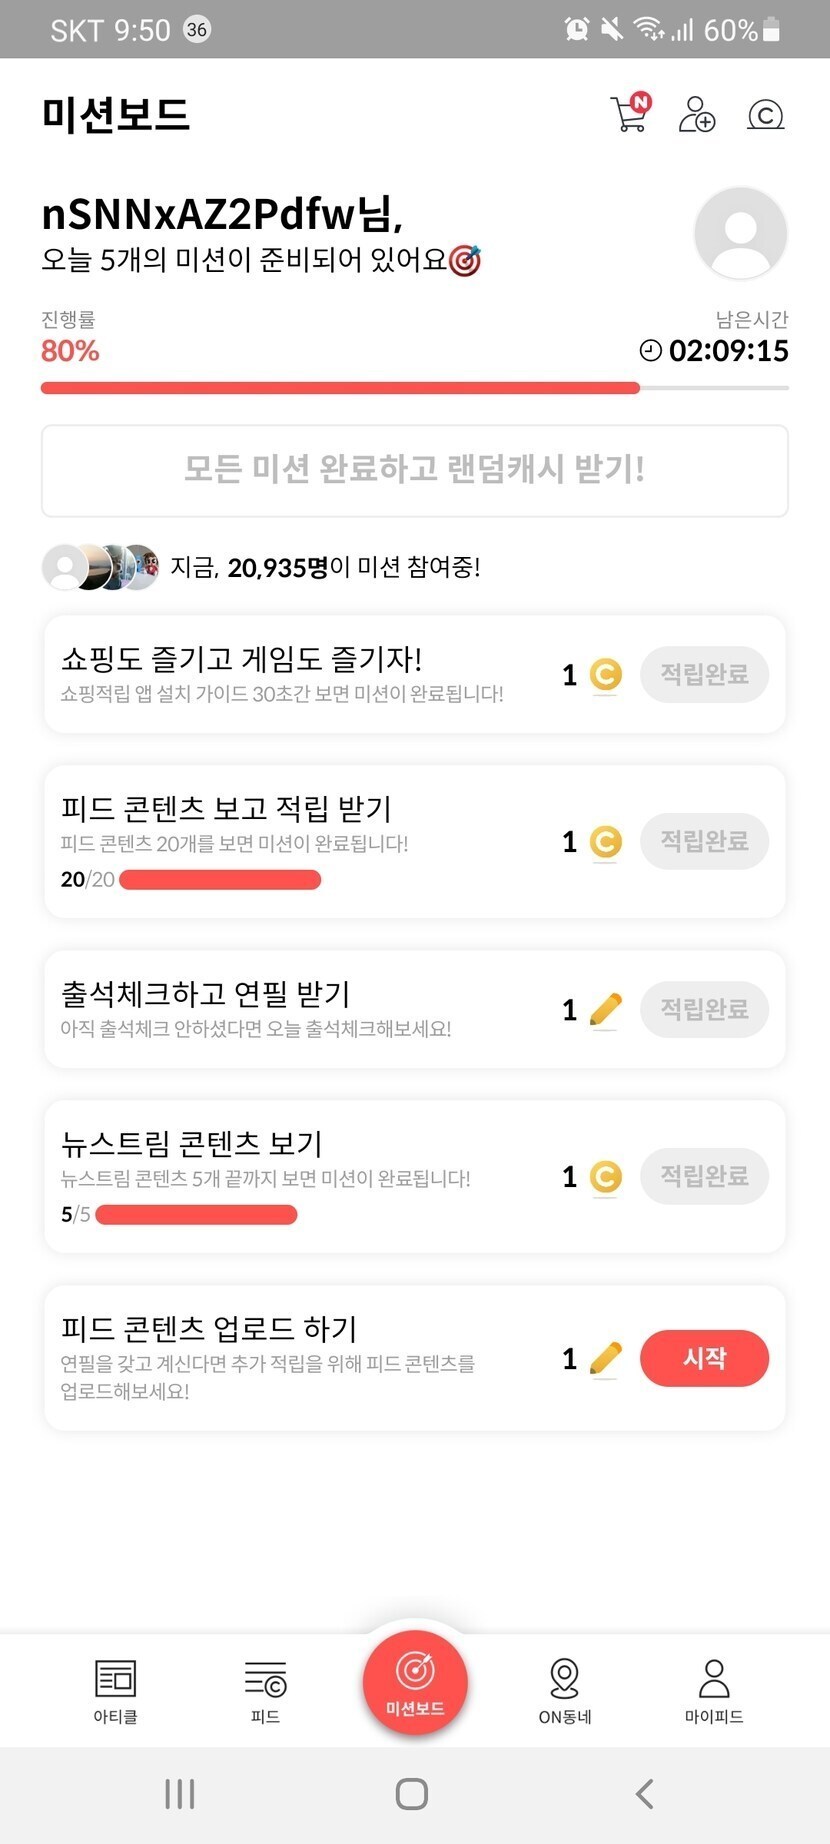Click the 20/20 feed progress bar

pos(220,880)
